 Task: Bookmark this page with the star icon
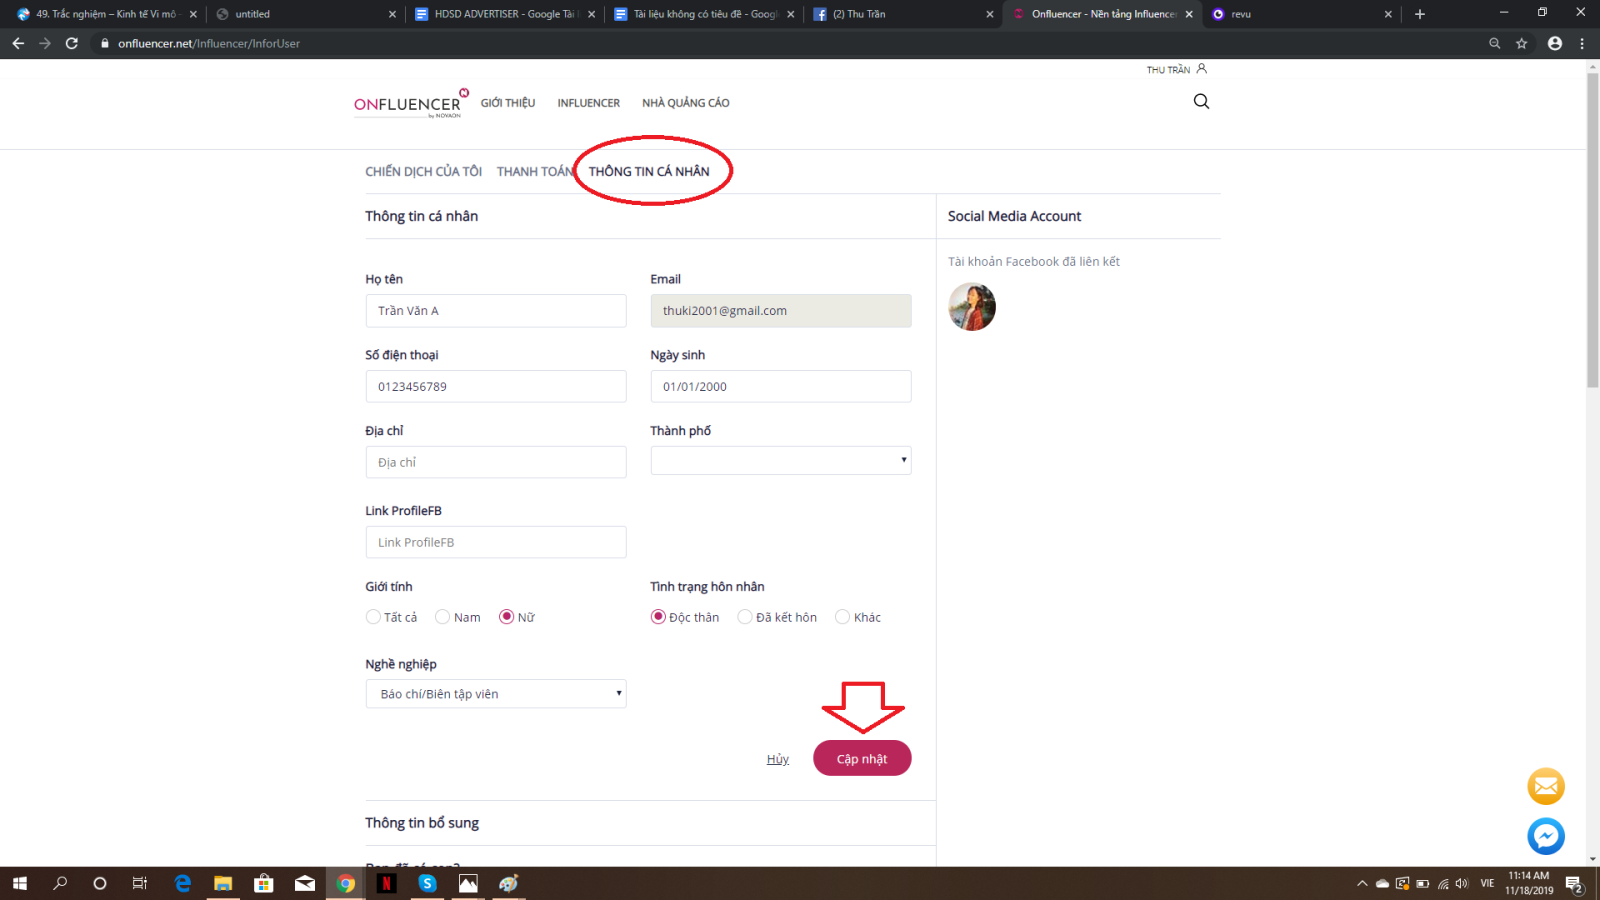click(x=1522, y=43)
